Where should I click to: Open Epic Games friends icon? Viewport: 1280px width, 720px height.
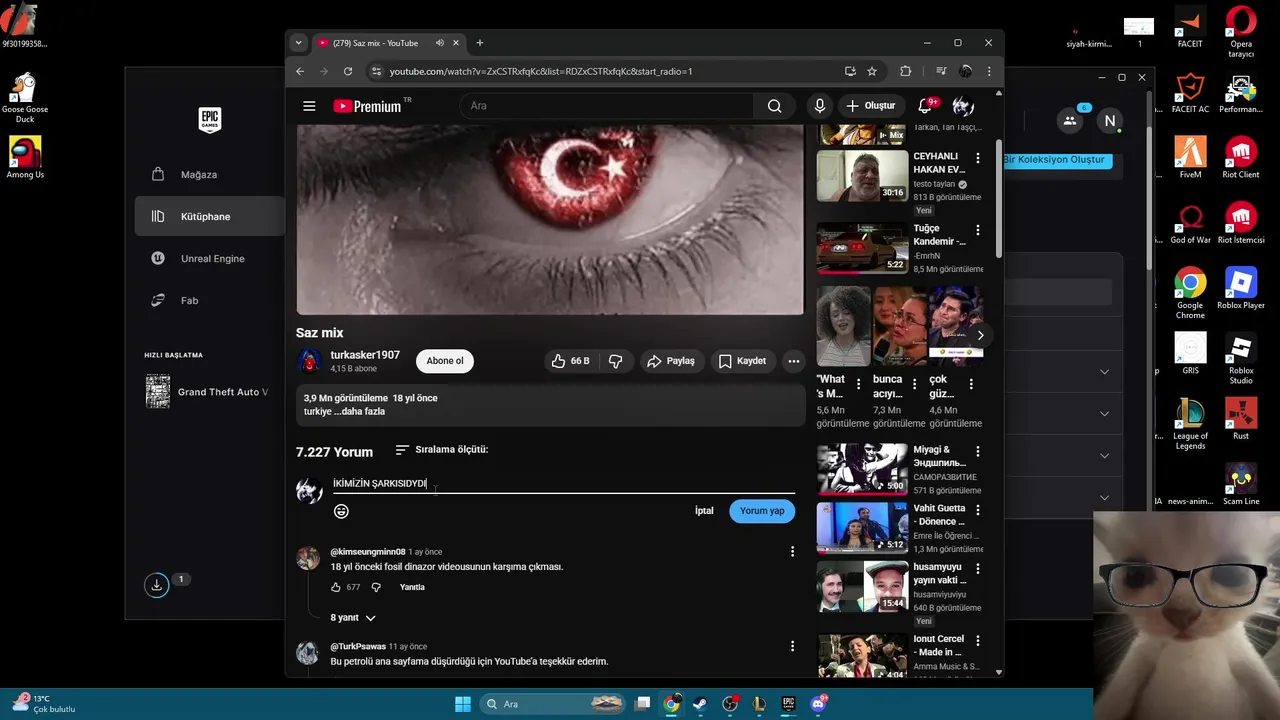[x=1070, y=121]
